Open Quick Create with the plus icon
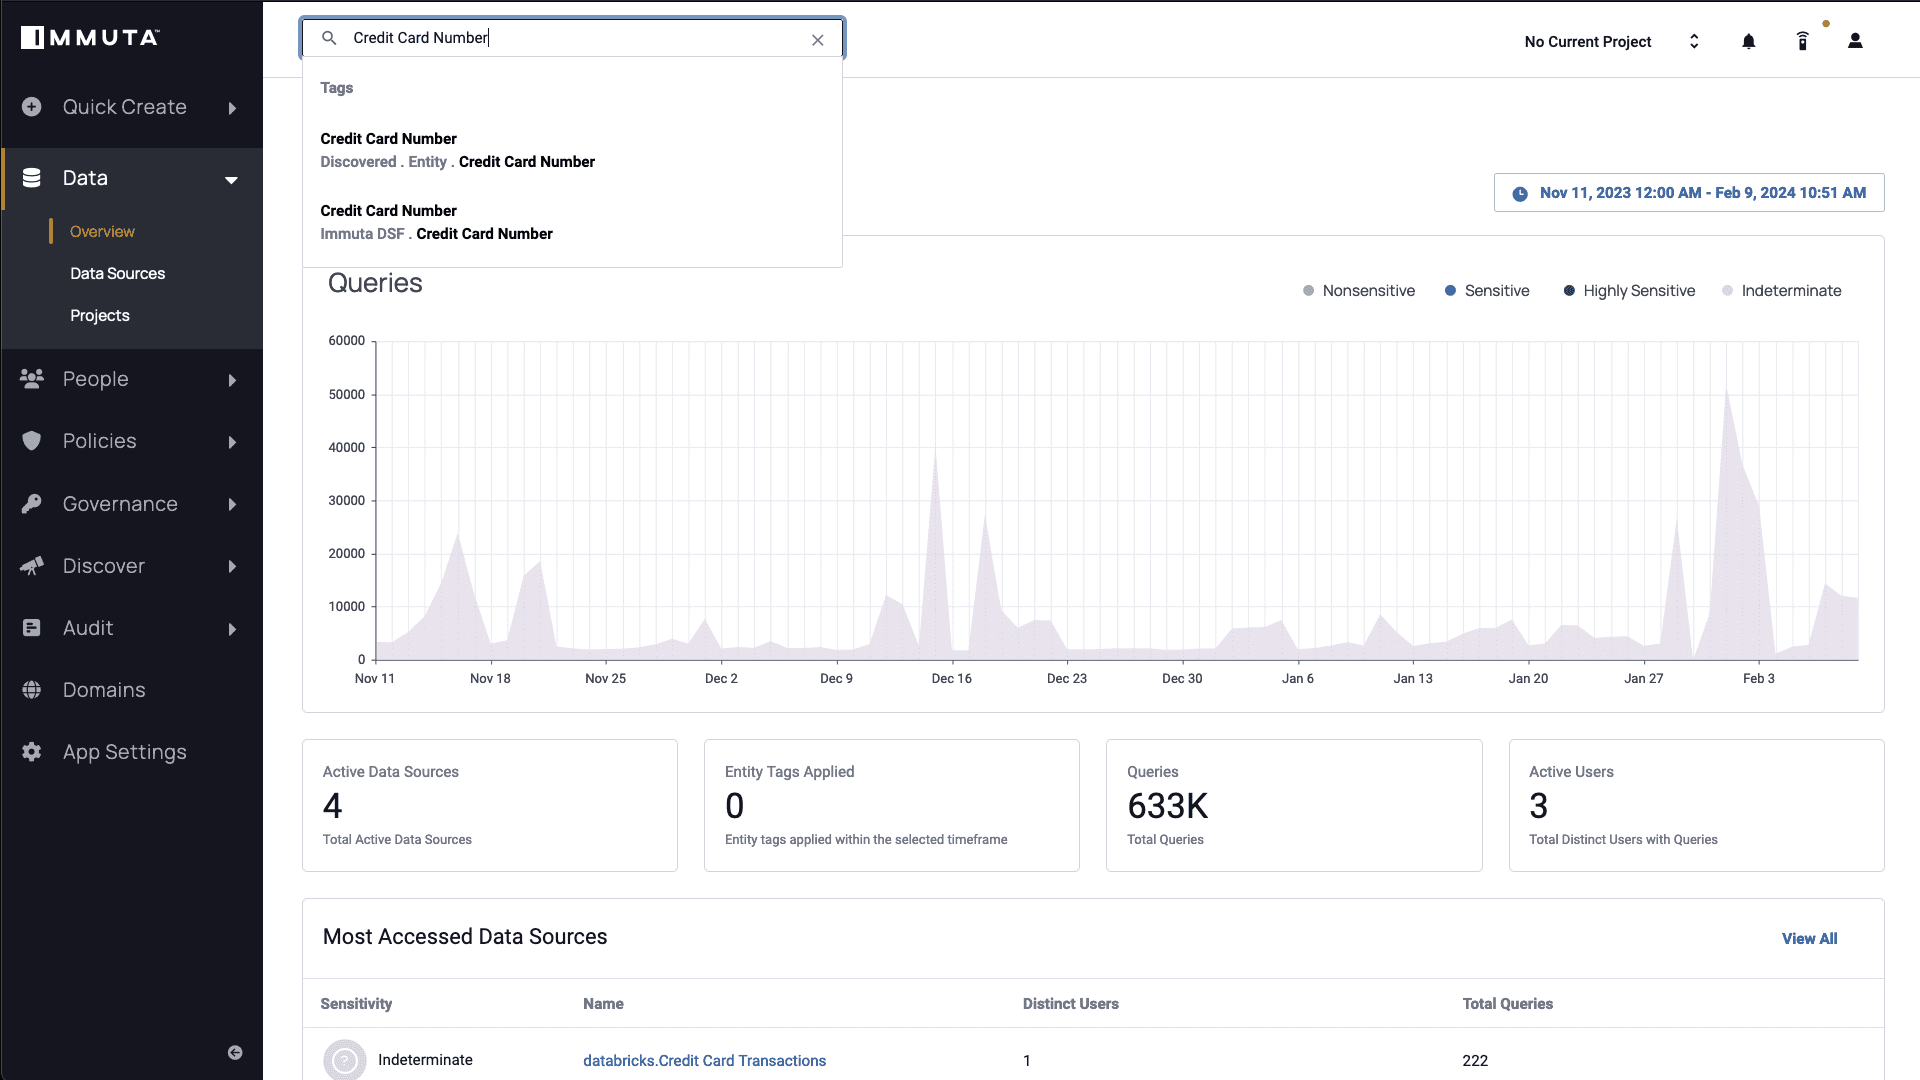The height and width of the screenshot is (1080, 1920). [x=31, y=107]
